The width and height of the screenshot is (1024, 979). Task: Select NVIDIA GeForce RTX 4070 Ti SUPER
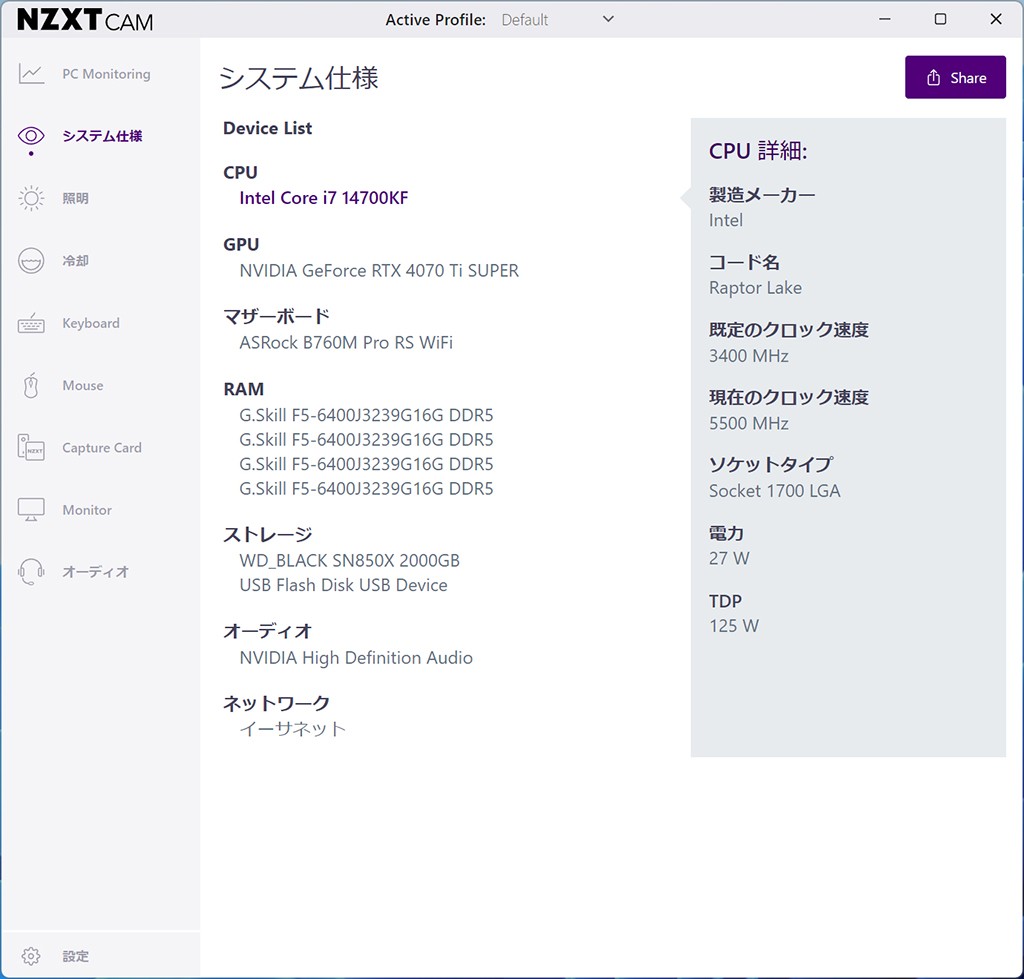(379, 270)
